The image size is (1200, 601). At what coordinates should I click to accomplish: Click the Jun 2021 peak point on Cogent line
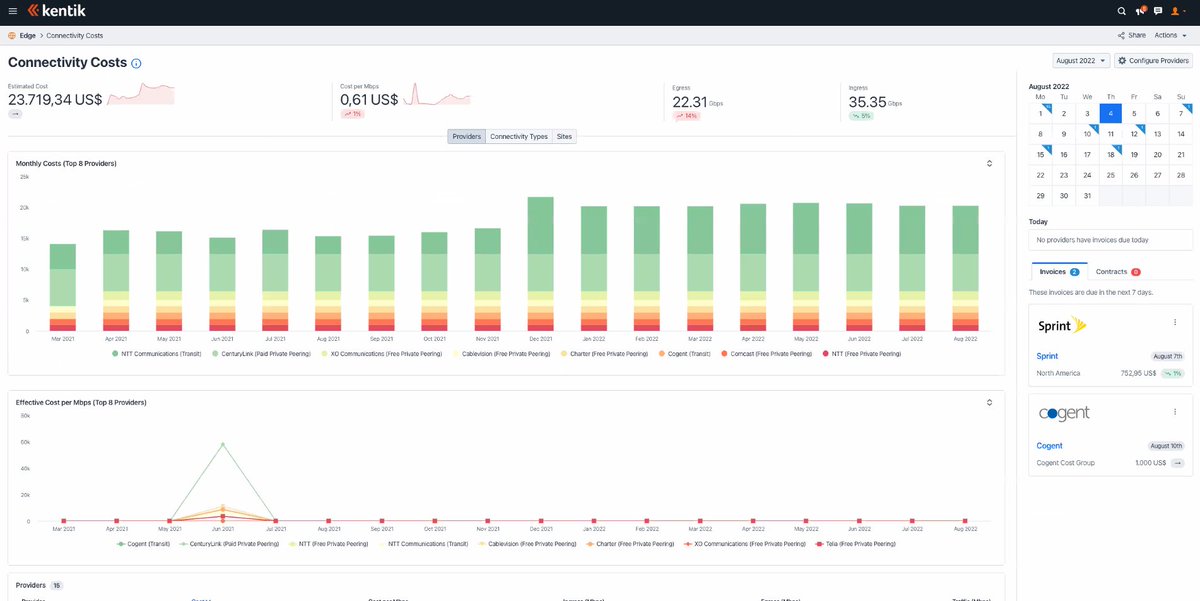(222, 444)
